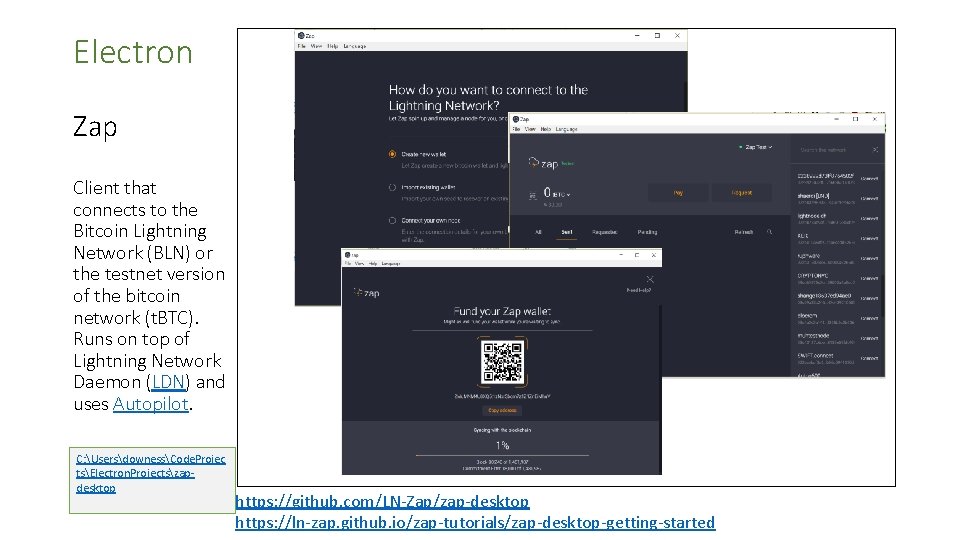This screenshot has width=960, height=540.
Task: Open the File menu in the onboarding window
Action: (x=301, y=46)
